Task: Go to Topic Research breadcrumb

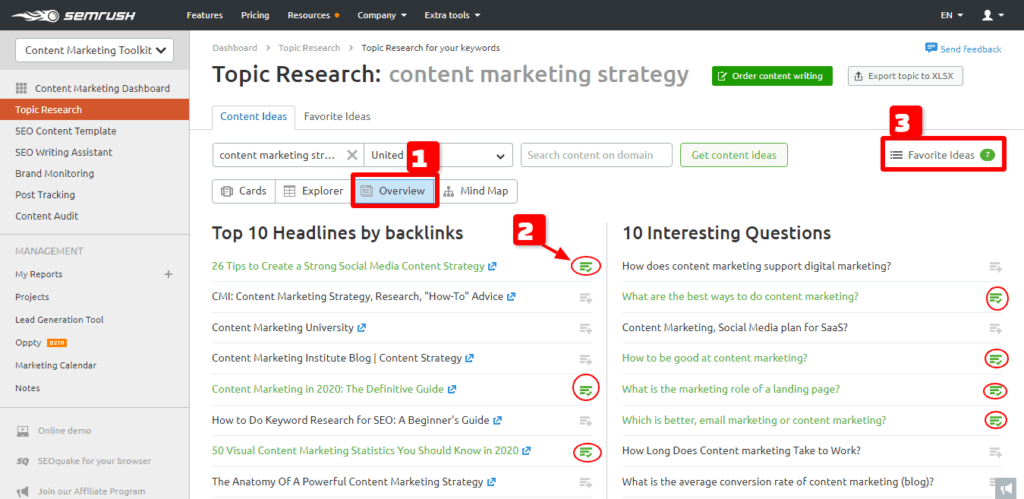Action: click(x=309, y=48)
